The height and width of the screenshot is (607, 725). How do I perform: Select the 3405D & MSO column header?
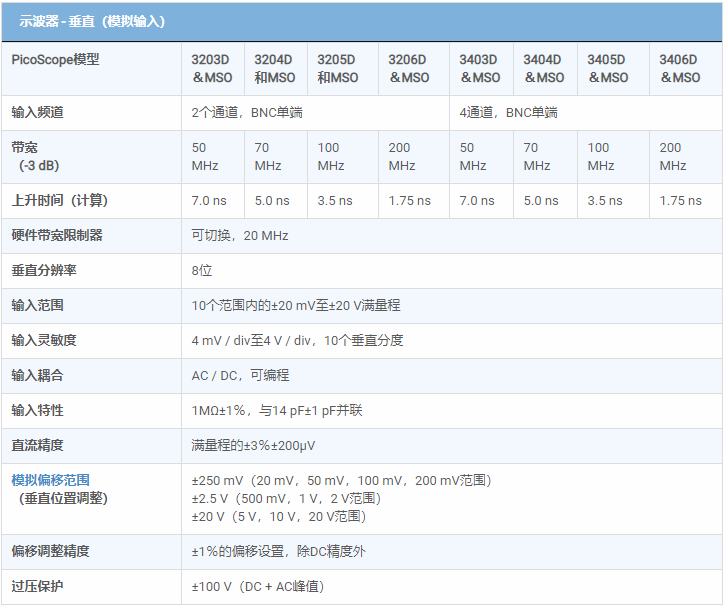coord(607,68)
